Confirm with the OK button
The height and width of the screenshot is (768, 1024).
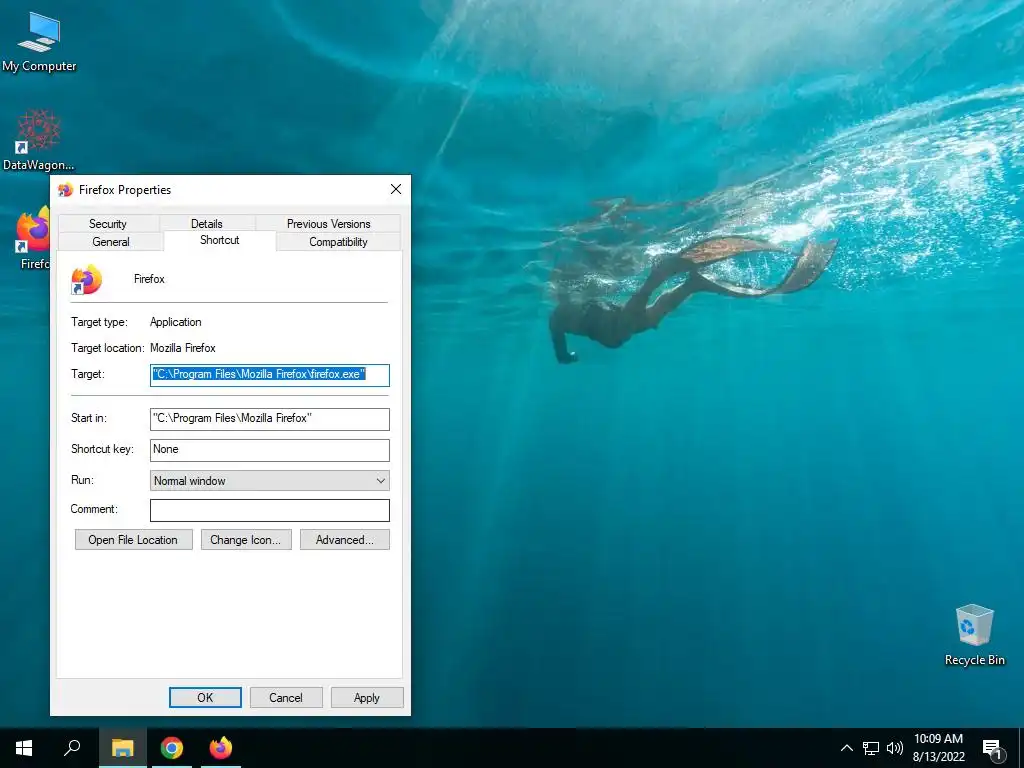205,697
